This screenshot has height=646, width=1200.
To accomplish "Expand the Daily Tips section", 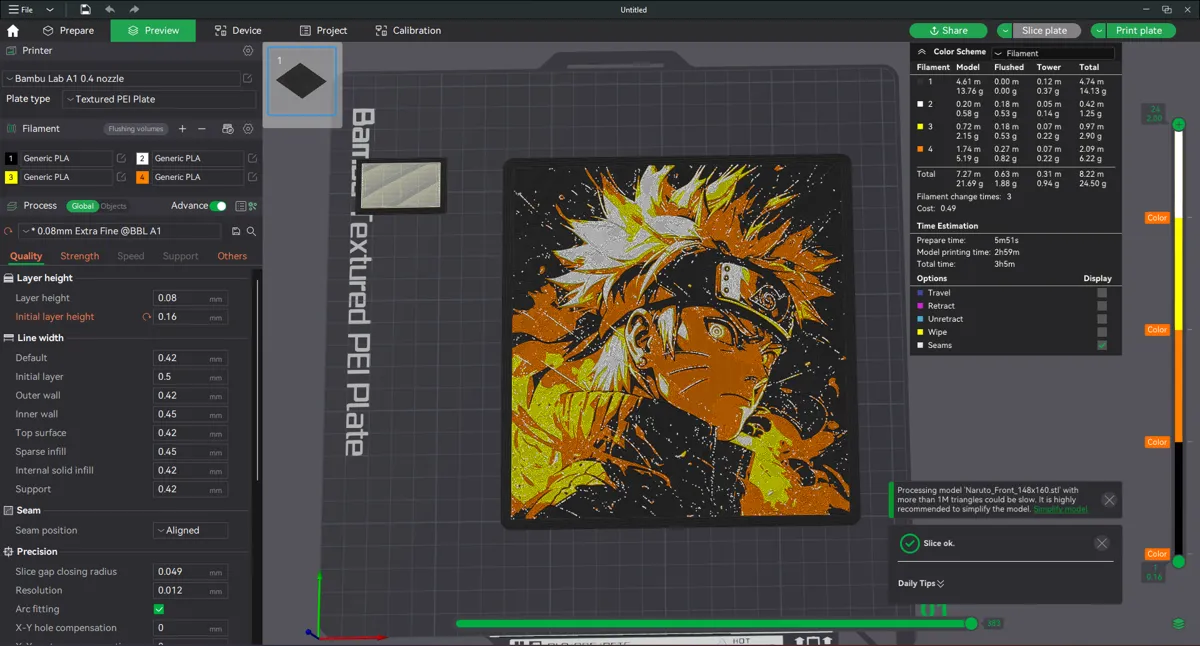I will 921,584.
